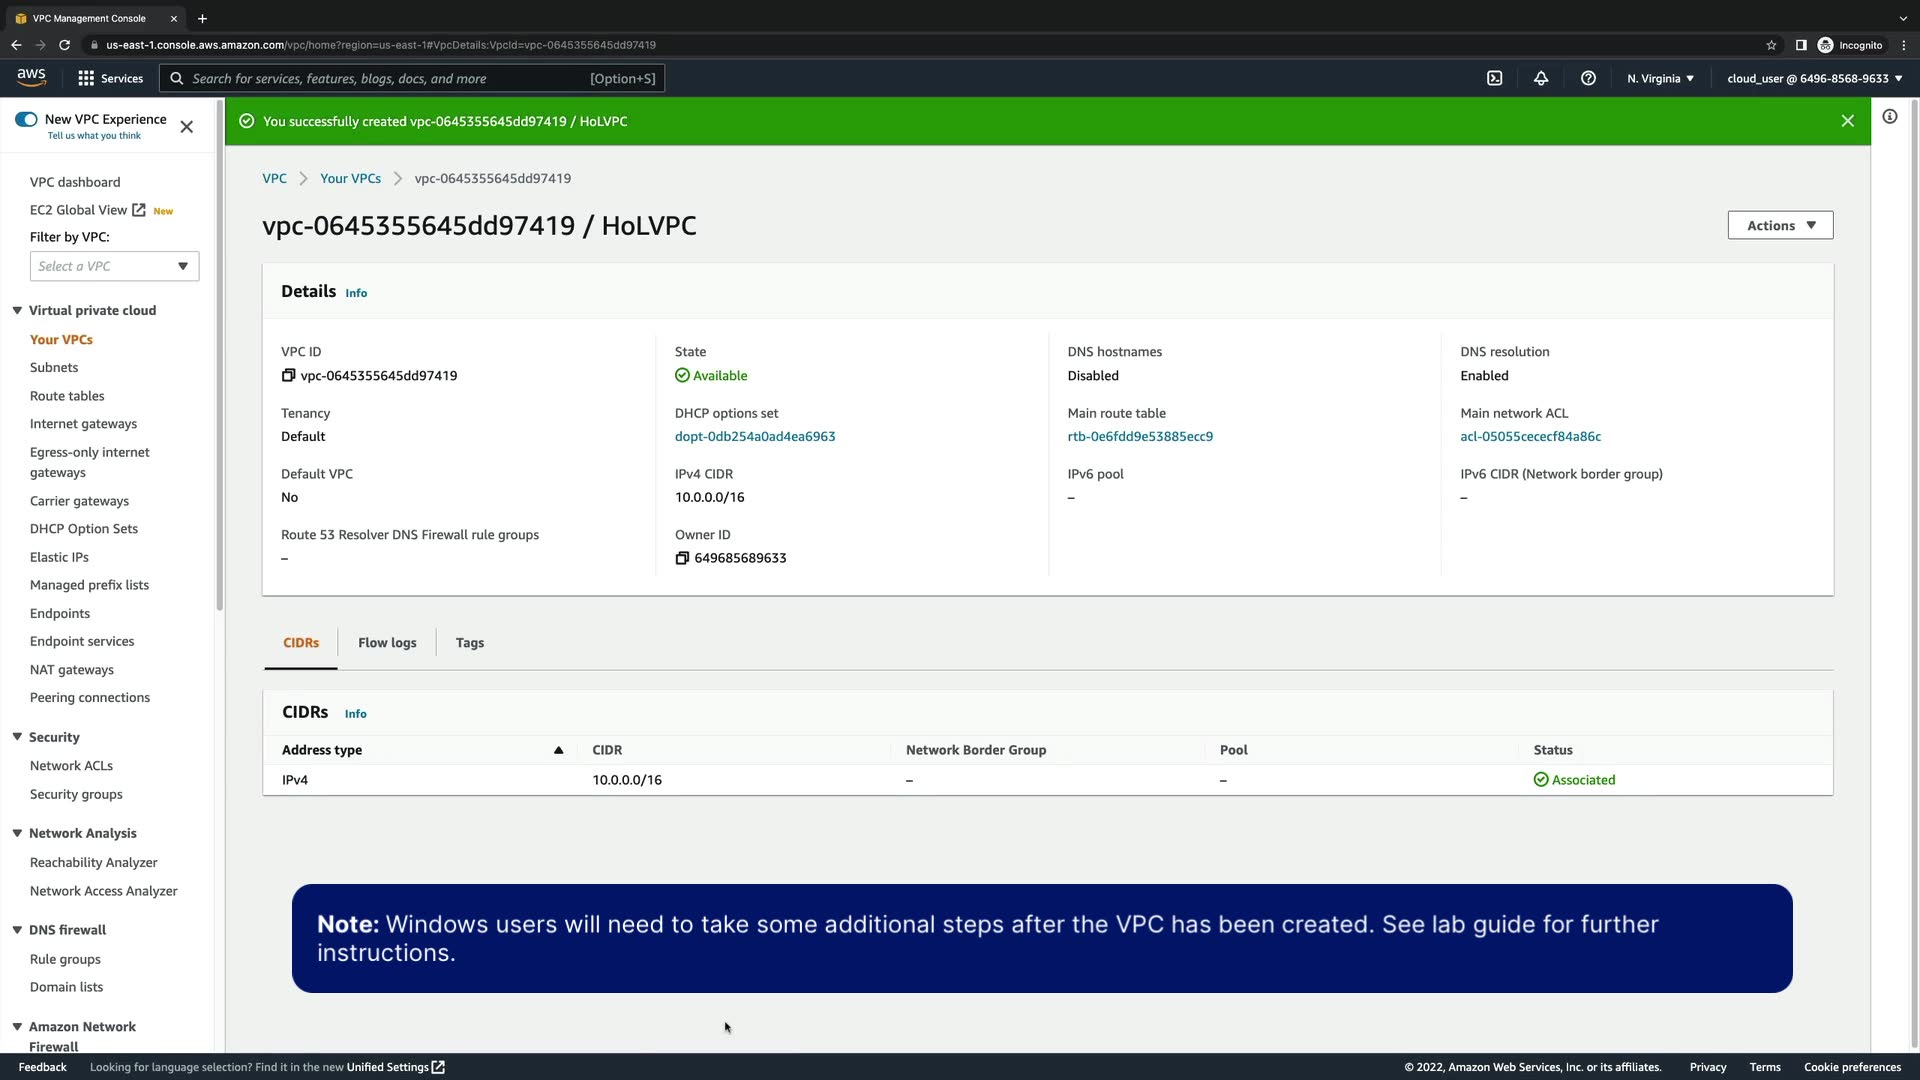Click the notifications bell icon

coord(1541,78)
